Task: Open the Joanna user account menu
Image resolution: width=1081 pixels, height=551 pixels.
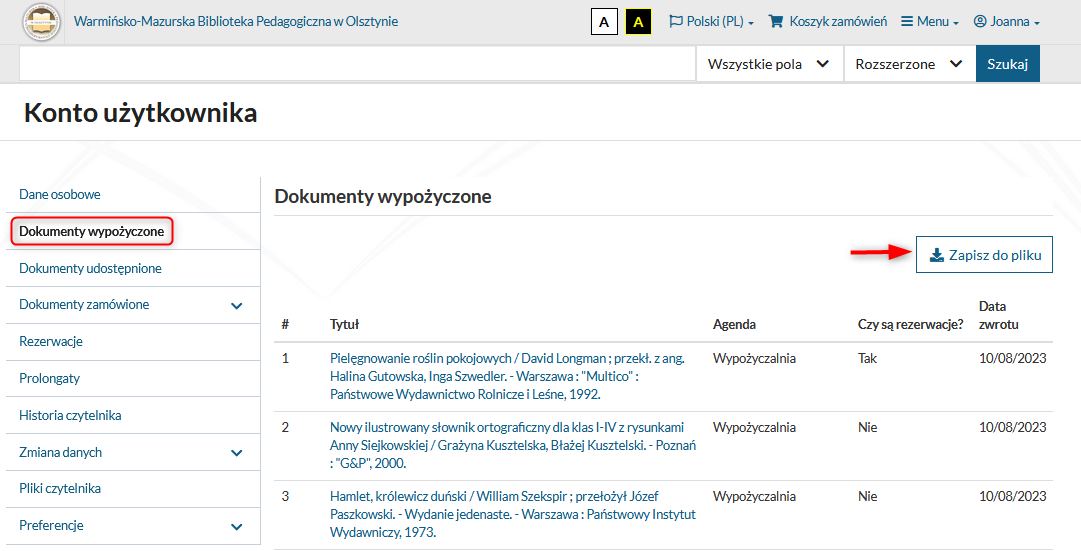Action: click(x=1007, y=22)
